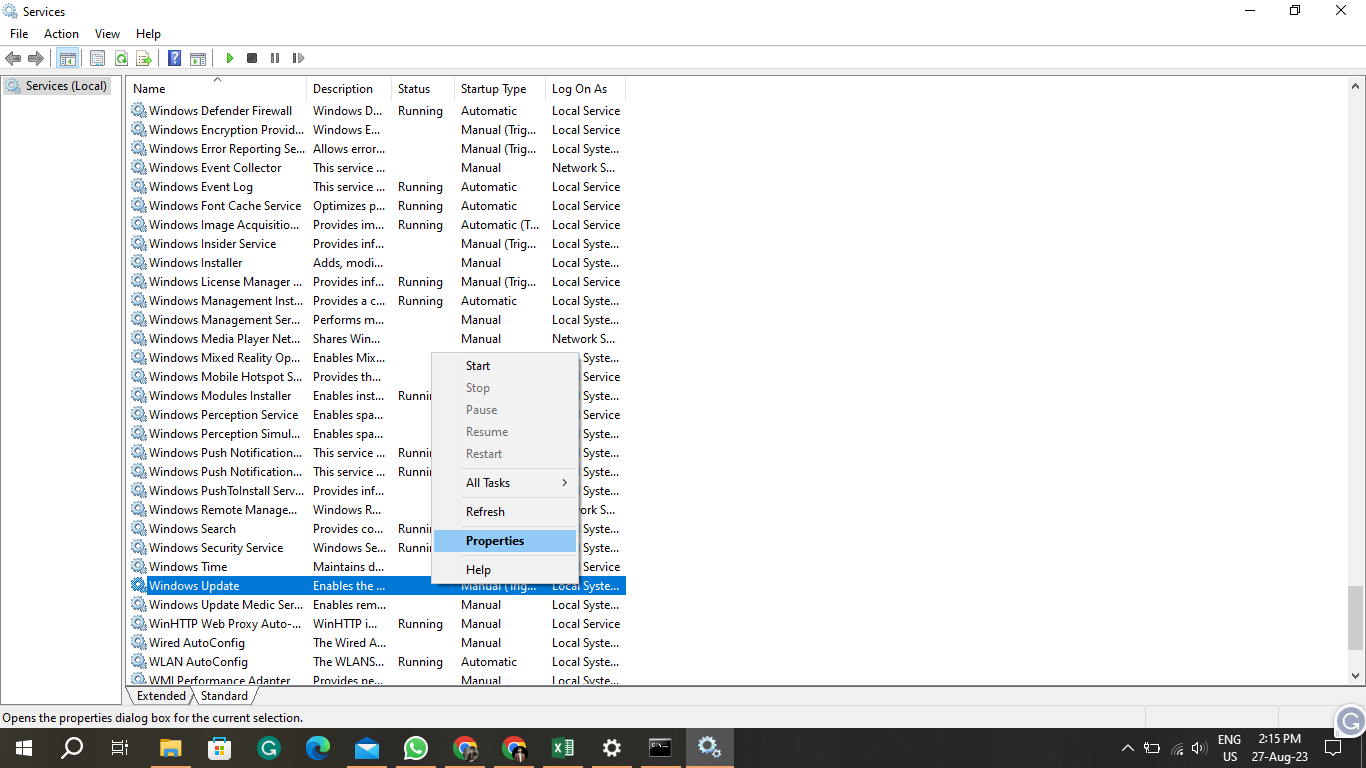Image resolution: width=1366 pixels, height=768 pixels.
Task: Switch to the Extended tab
Action: click(x=161, y=696)
